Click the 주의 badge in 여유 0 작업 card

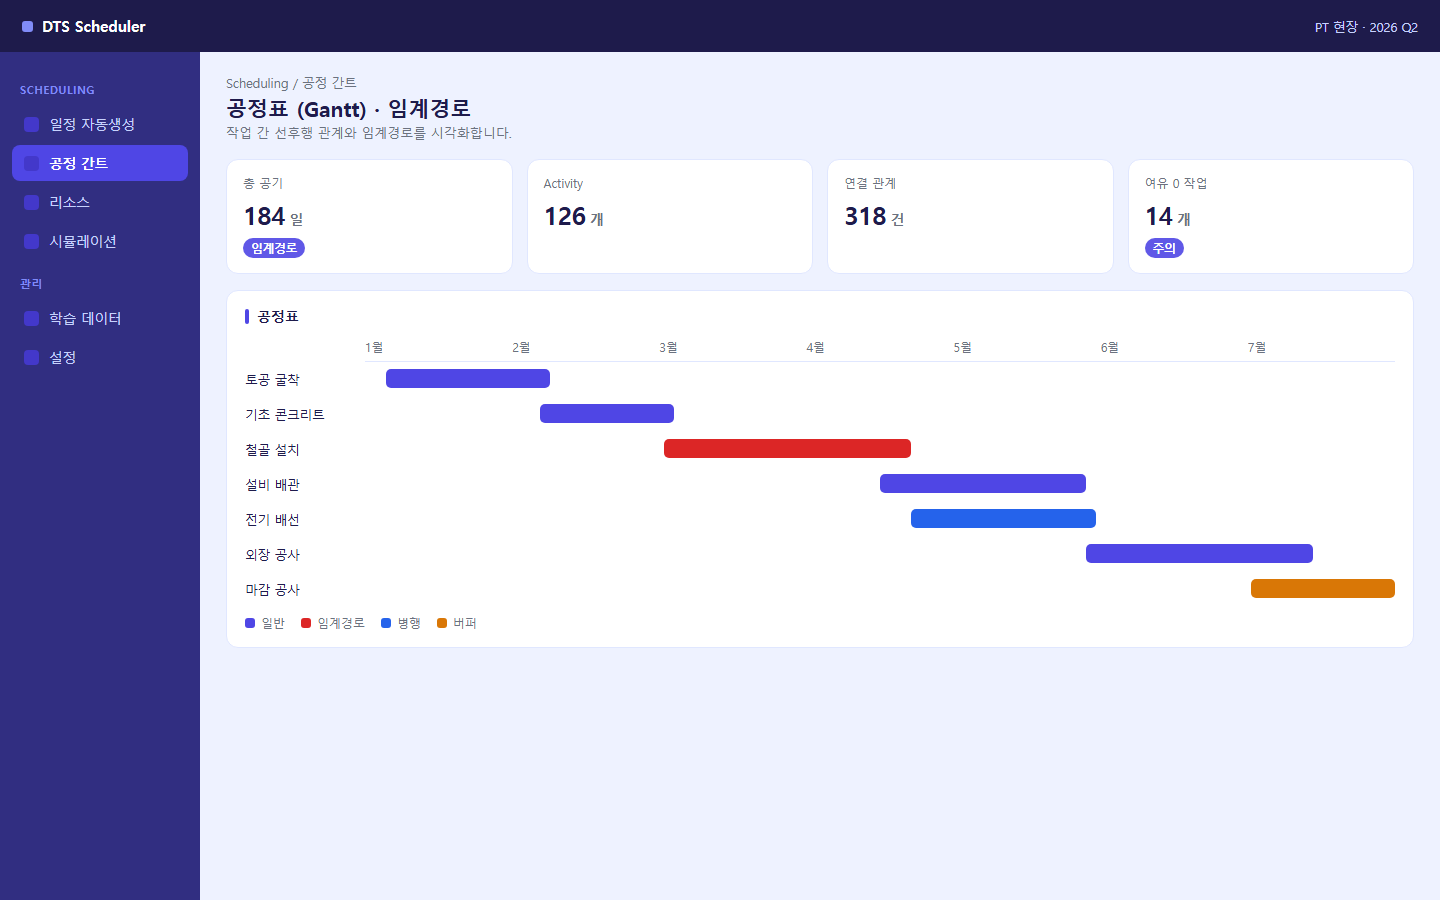[x=1164, y=248]
